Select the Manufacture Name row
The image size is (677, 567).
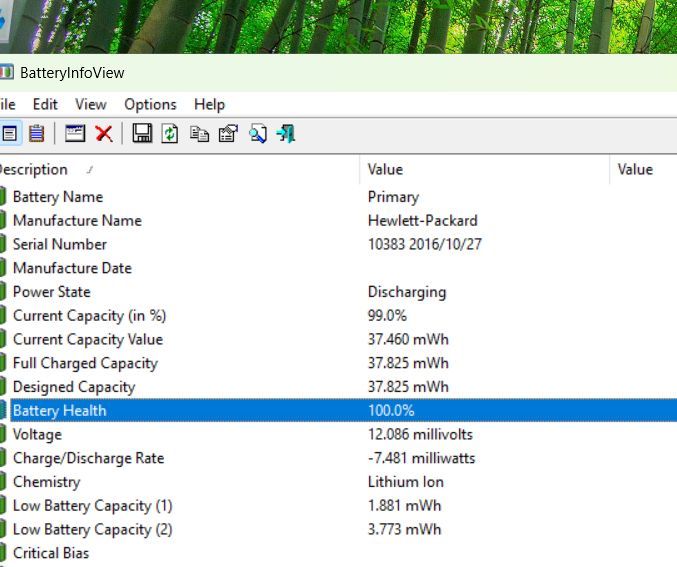click(77, 220)
